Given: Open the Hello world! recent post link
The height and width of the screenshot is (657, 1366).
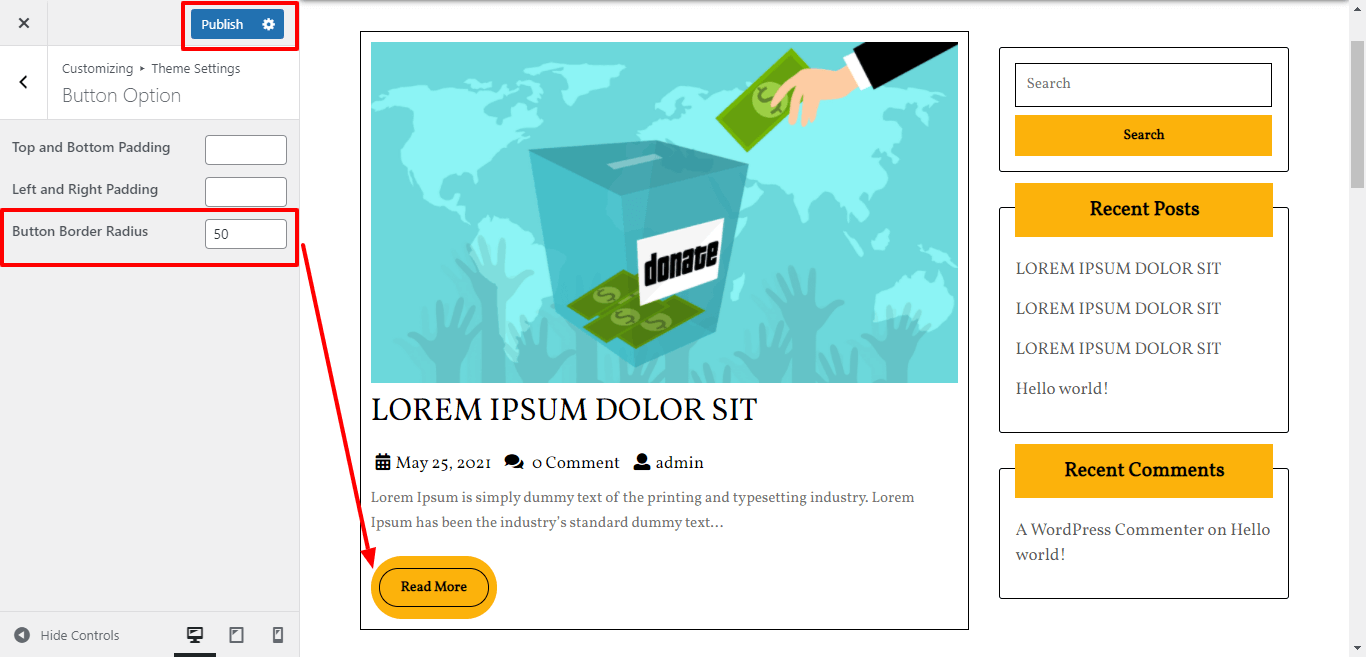Looking at the screenshot, I should [x=1062, y=388].
